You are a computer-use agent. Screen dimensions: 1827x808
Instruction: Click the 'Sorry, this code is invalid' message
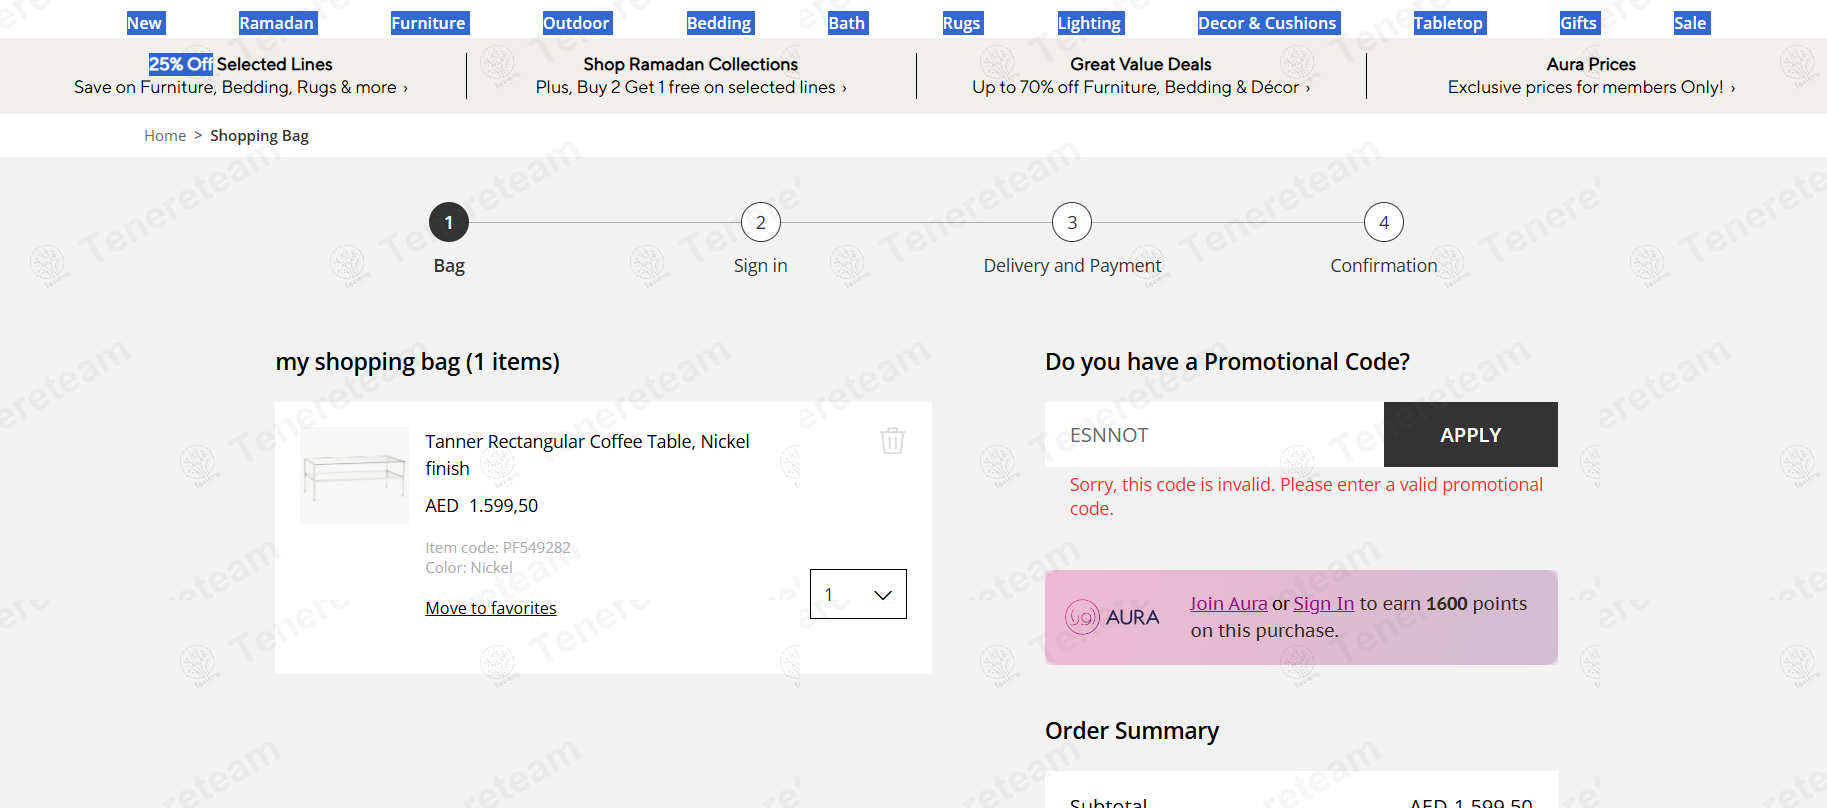1306,497
